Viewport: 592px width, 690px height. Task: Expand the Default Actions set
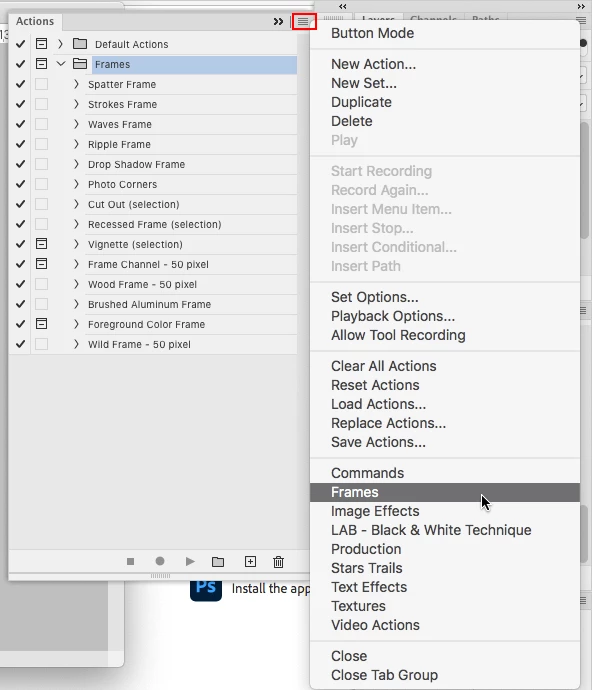tap(60, 44)
